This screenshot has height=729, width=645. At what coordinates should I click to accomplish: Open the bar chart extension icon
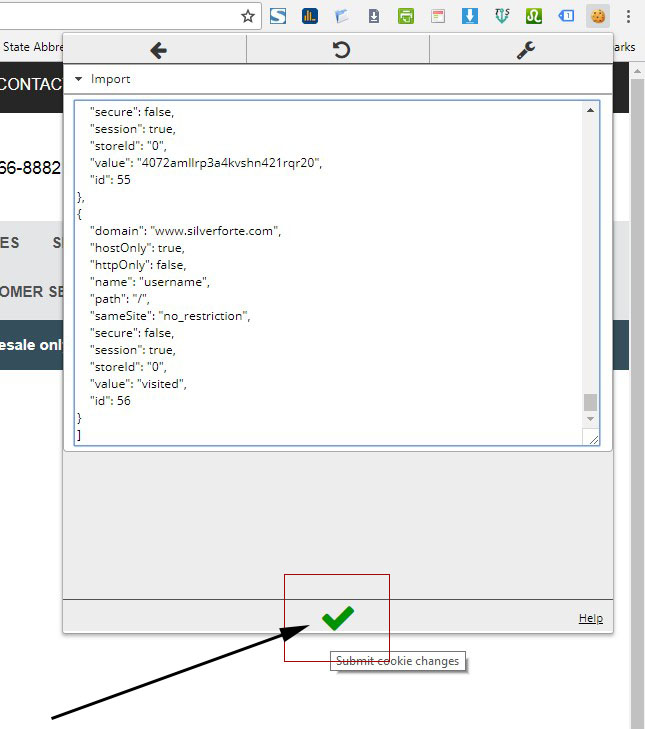tap(310, 16)
